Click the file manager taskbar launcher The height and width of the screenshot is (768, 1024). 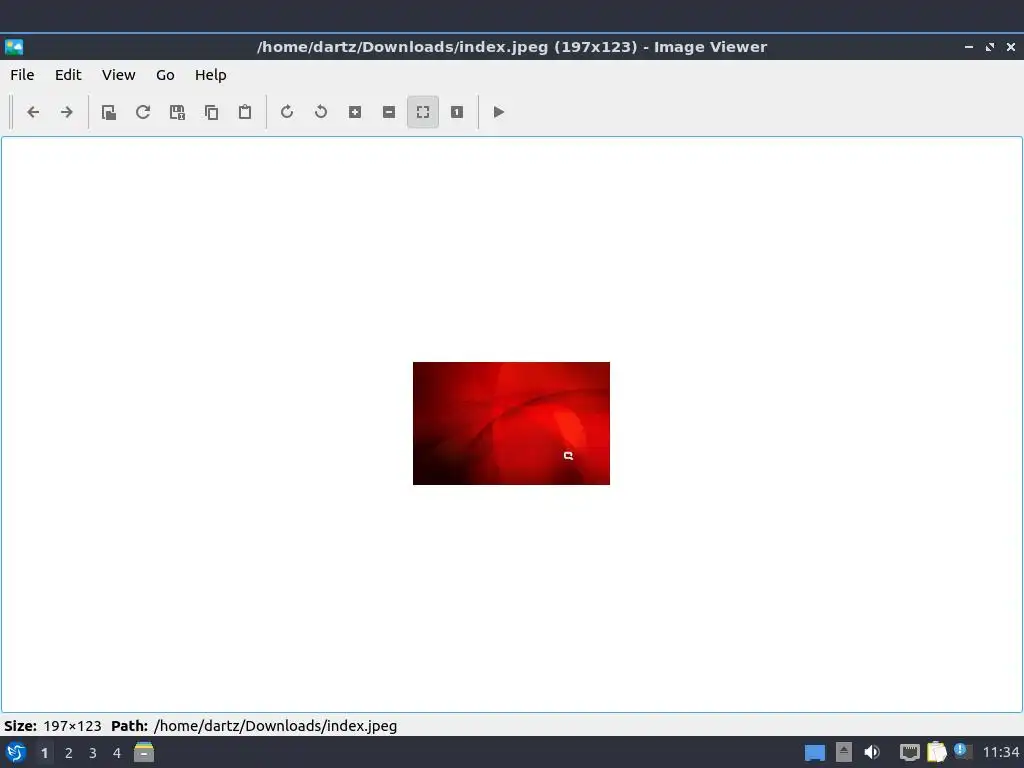point(144,752)
